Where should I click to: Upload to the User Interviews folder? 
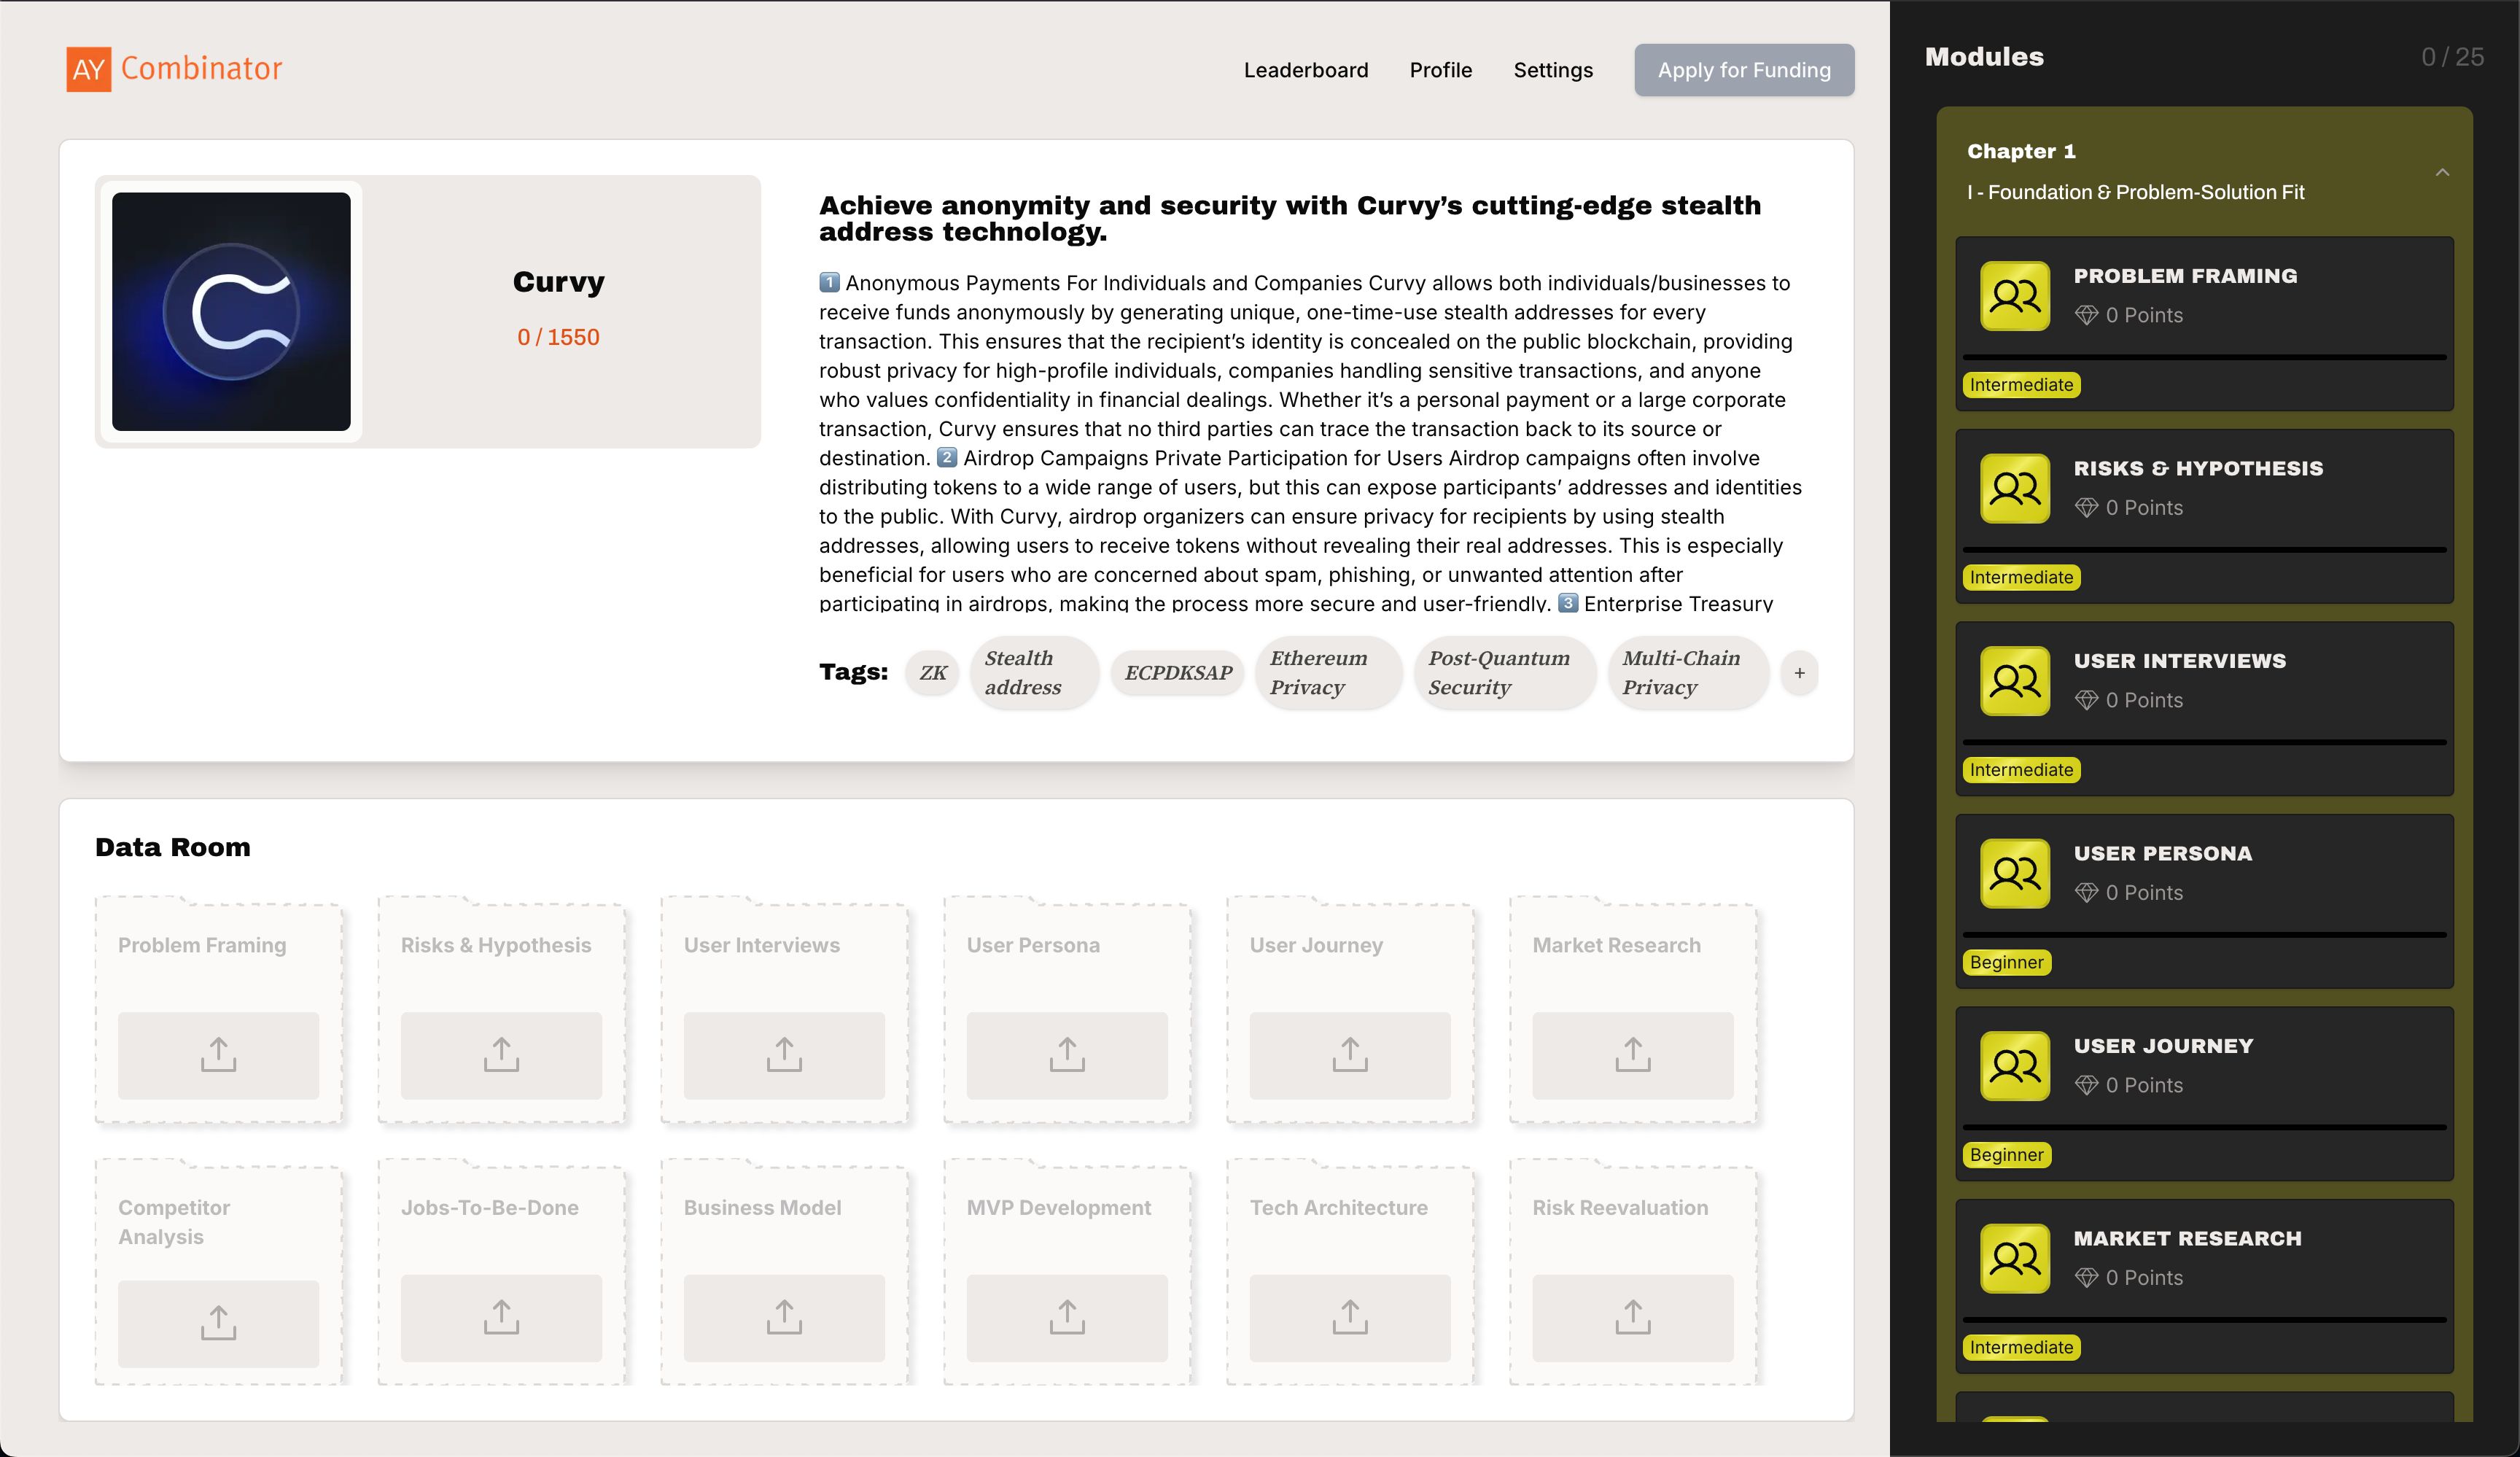click(784, 1055)
